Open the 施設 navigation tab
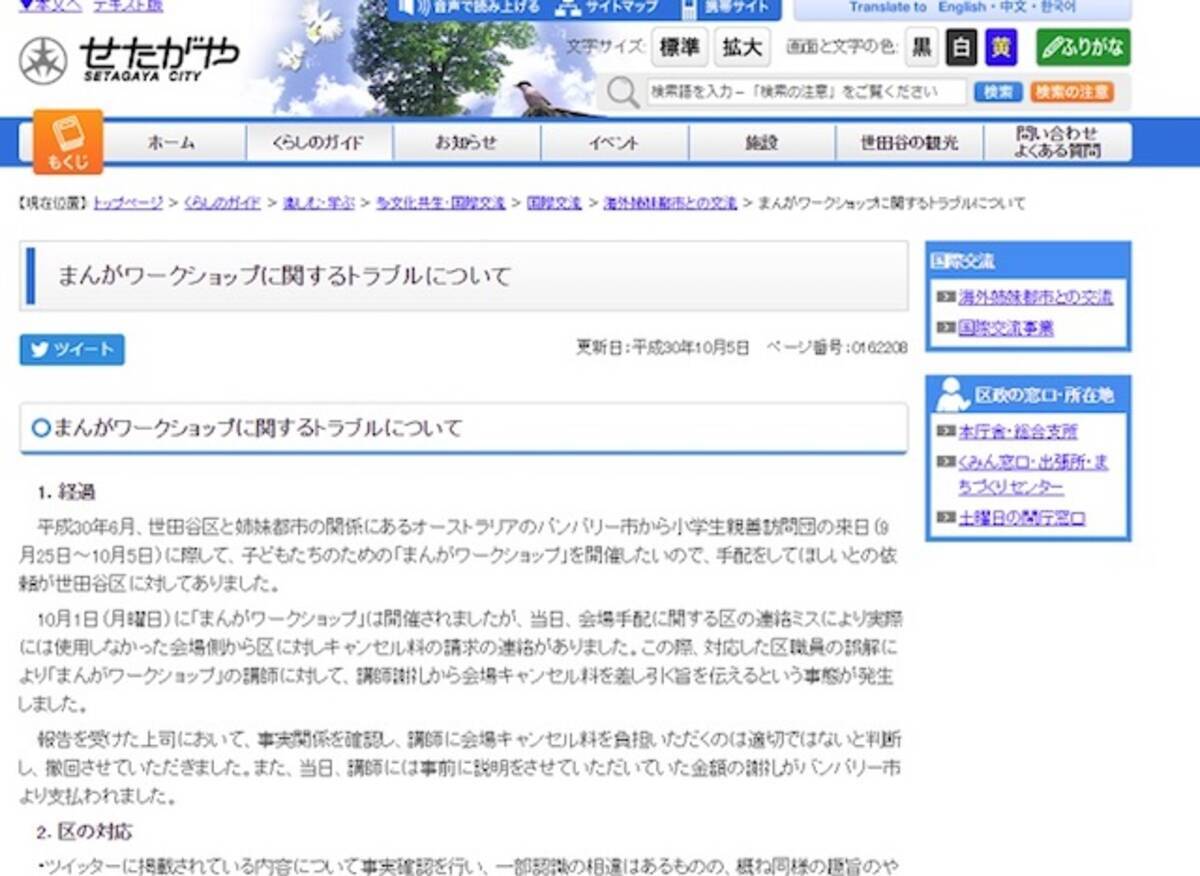Screen dimensions: 1200x876 [761, 142]
